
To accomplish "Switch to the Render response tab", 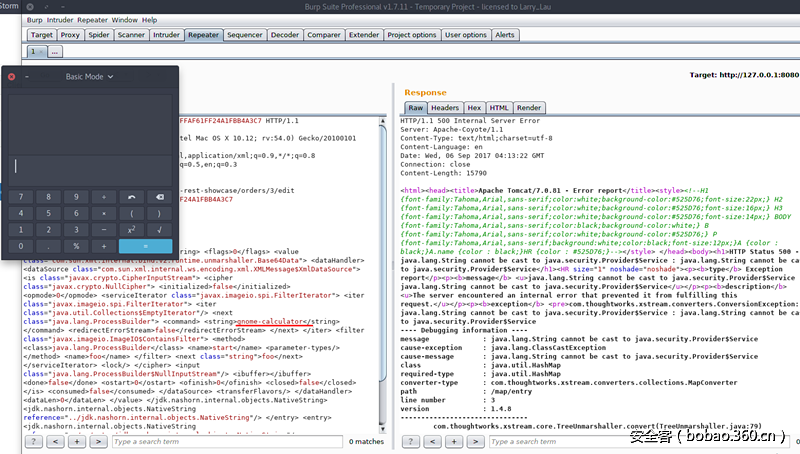I will (529, 108).
